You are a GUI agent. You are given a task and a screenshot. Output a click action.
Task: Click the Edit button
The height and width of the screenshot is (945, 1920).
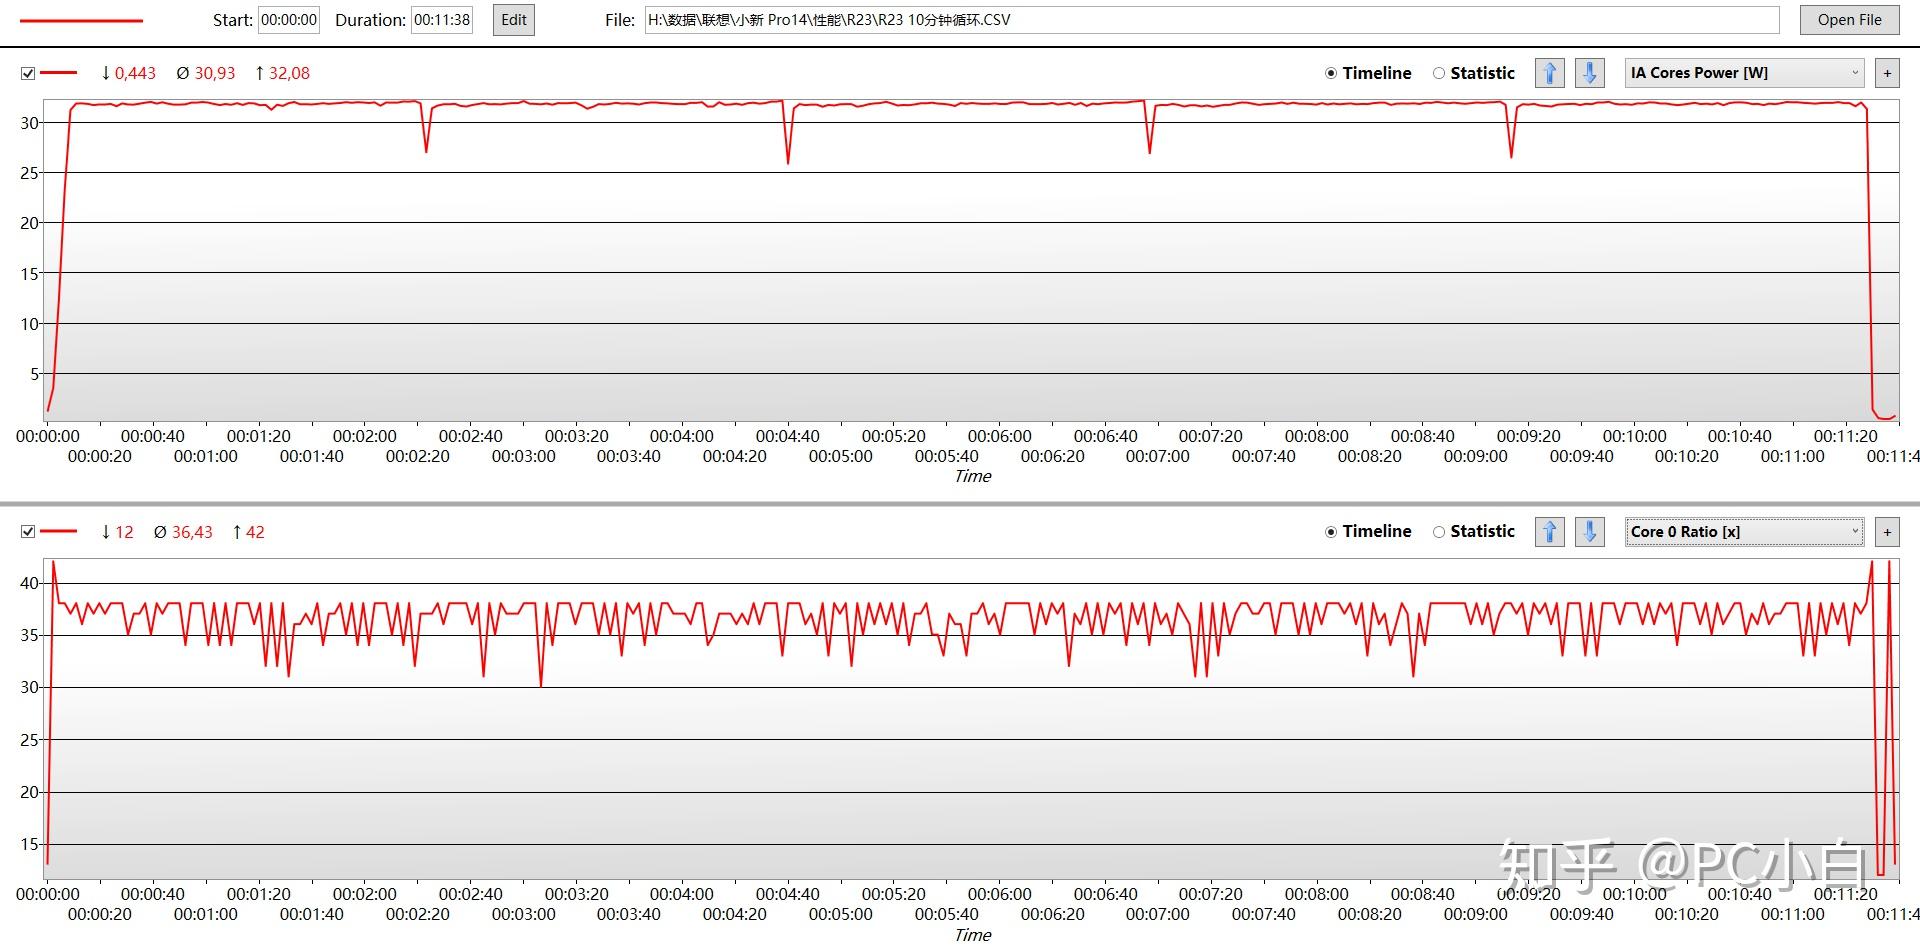514,20
